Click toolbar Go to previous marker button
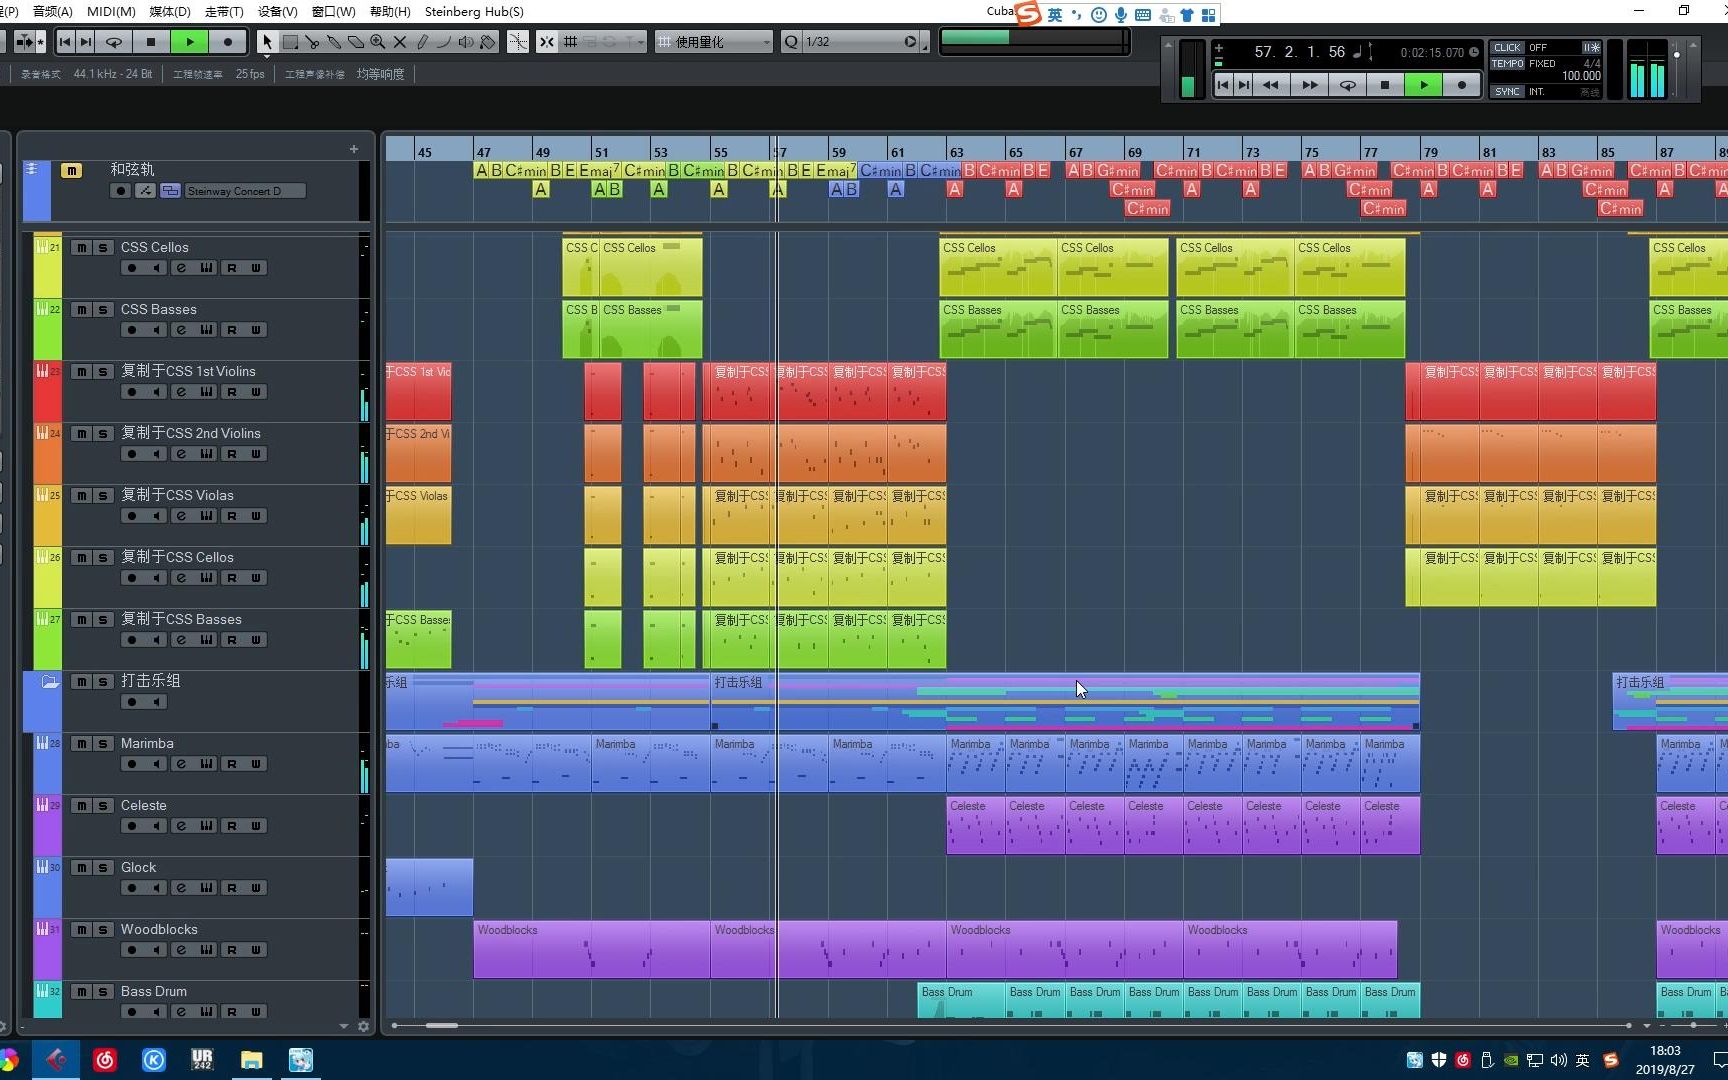This screenshot has width=1728, height=1080. [x=65, y=42]
